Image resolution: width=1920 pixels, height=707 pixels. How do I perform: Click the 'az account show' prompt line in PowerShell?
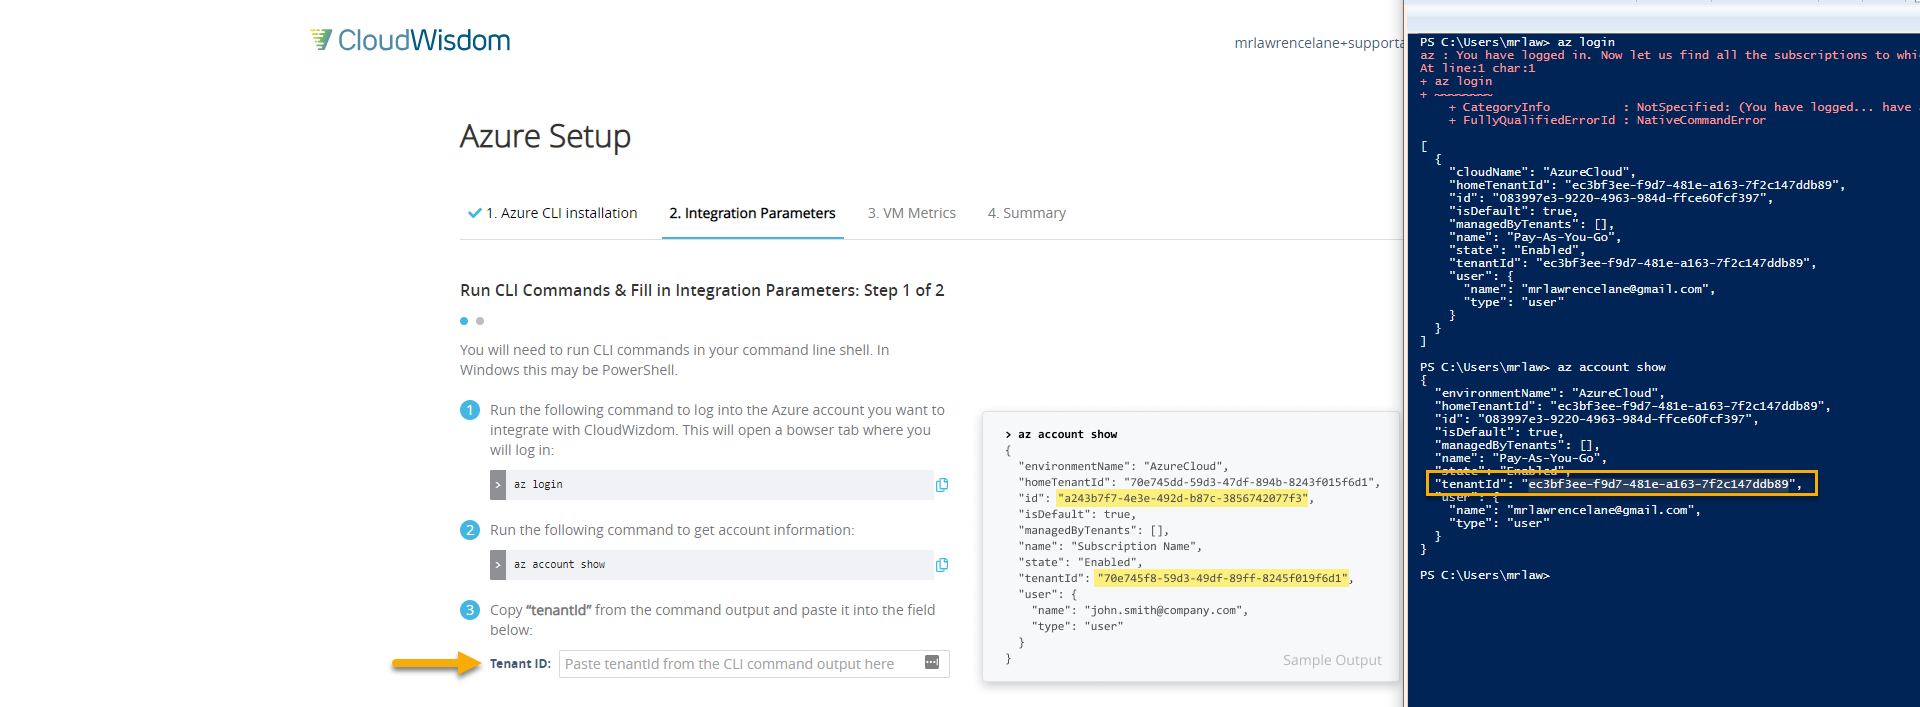point(1543,367)
